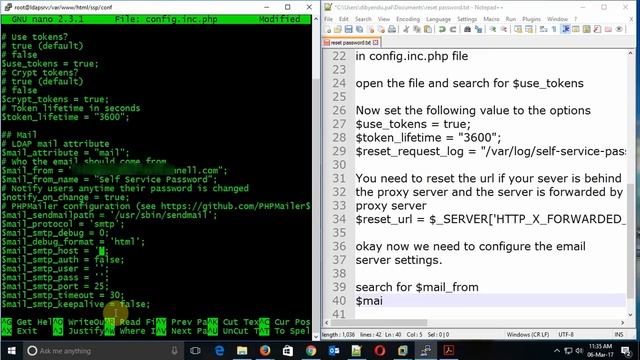Open Function List panel icon
The width and height of the screenshot is (640, 360).
tap(597, 29)
